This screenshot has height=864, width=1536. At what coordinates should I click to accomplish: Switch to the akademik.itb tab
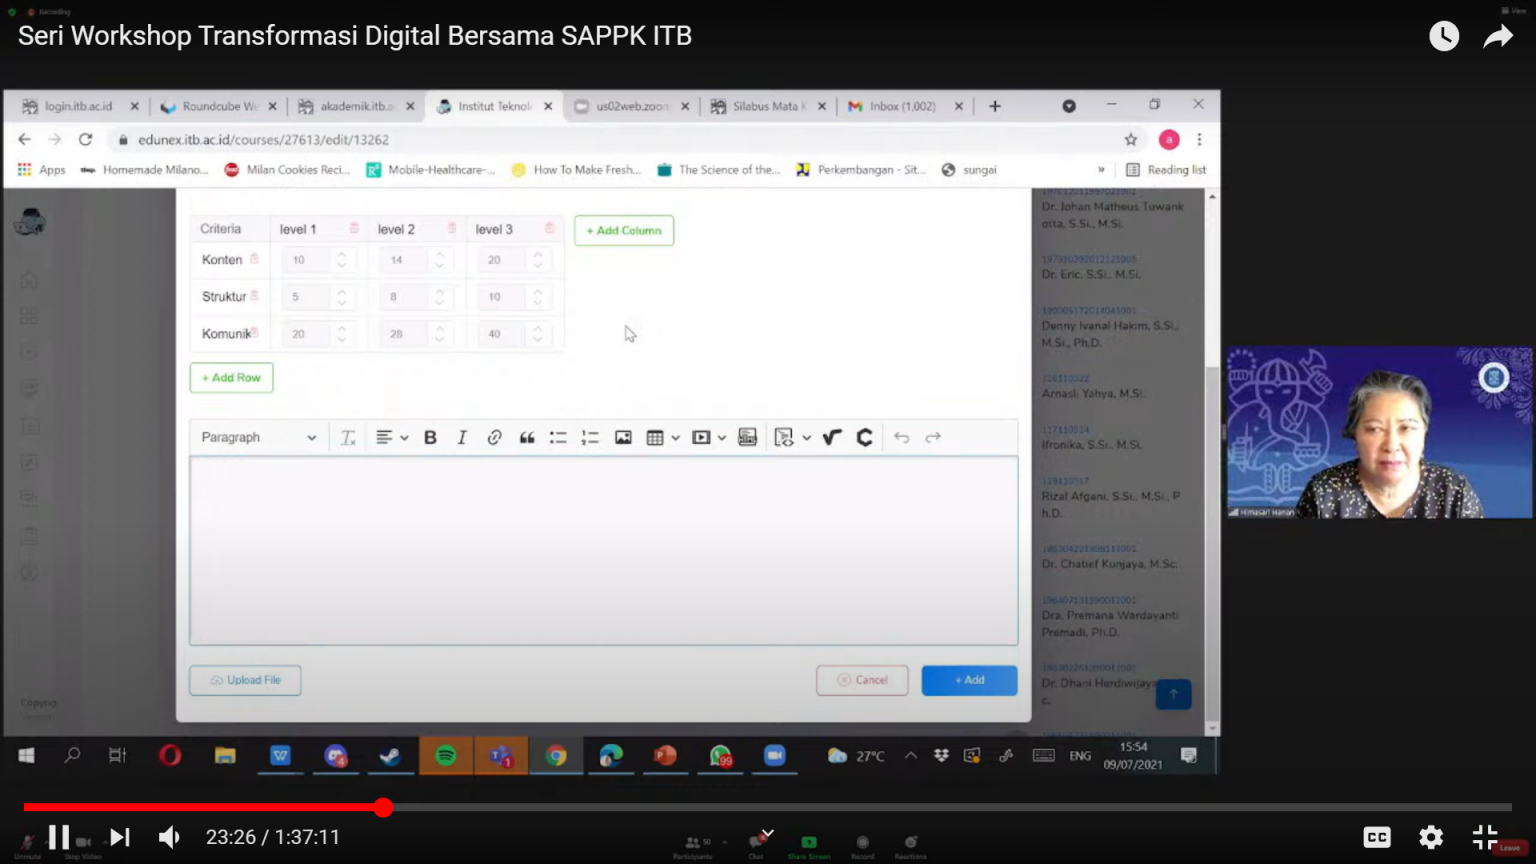(357, 106)
